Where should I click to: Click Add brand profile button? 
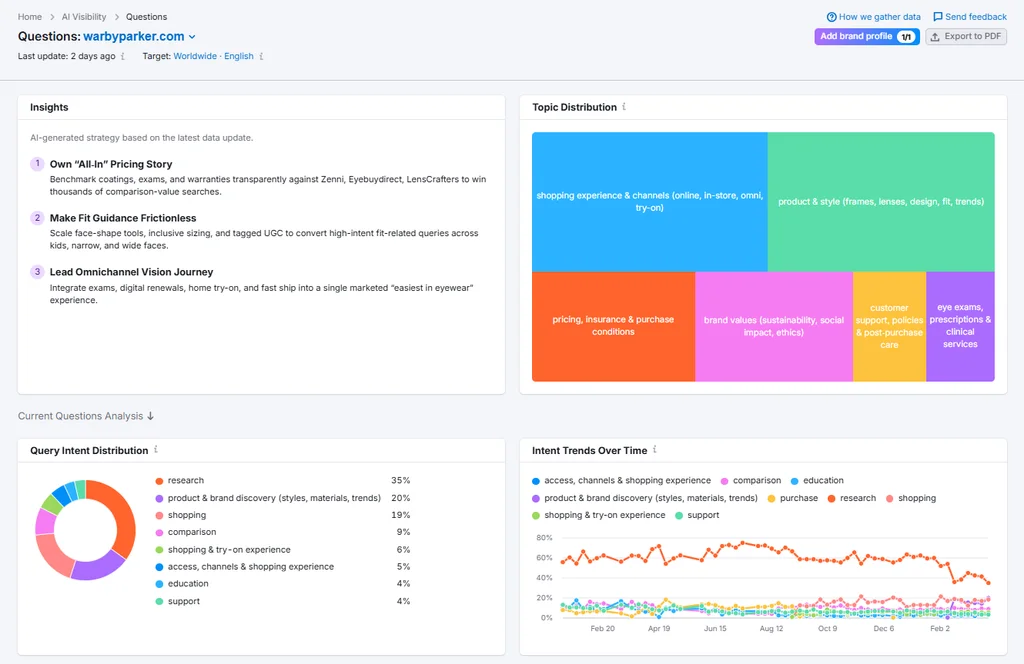tap(867, 37)
